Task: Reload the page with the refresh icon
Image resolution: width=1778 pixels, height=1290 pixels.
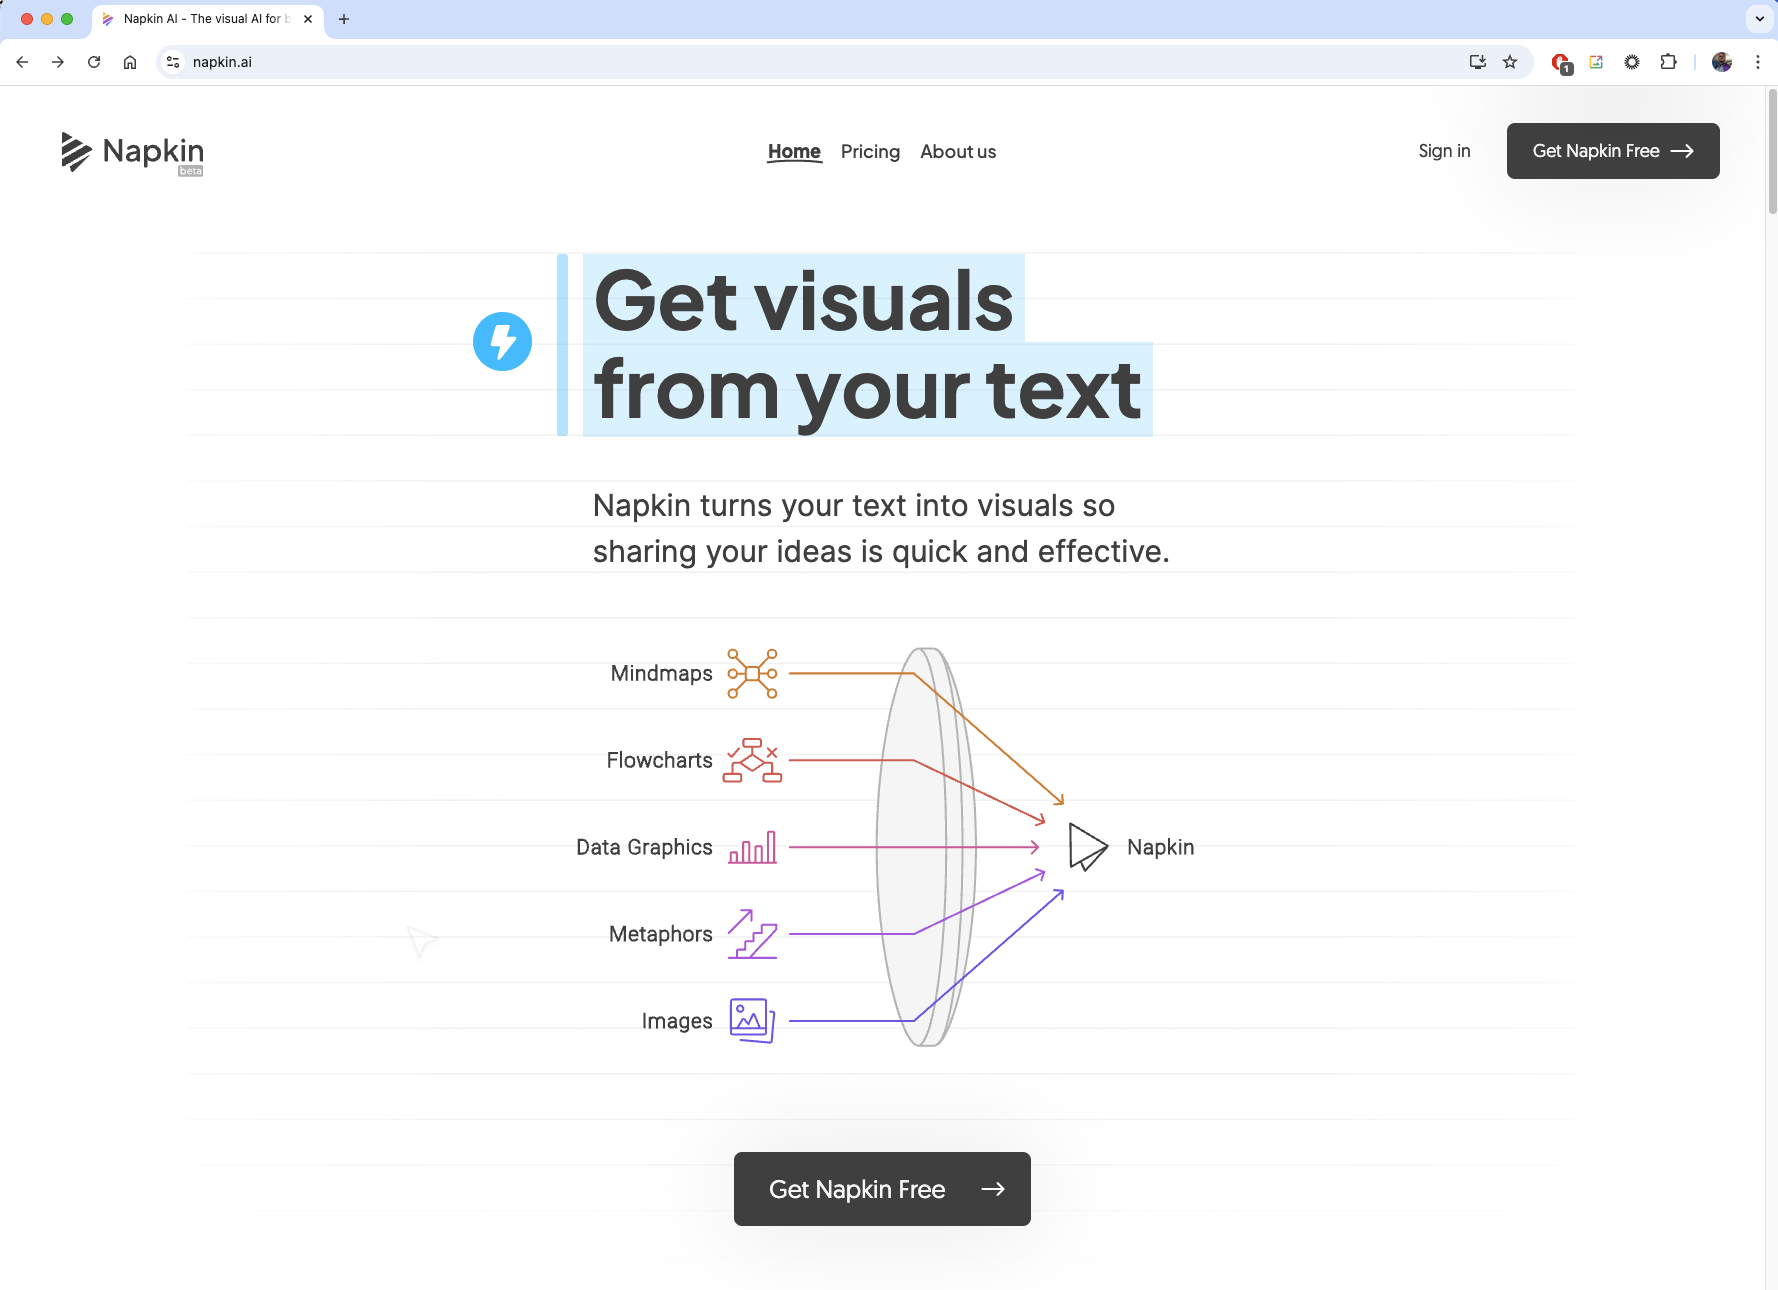Action: click(94, 62)
